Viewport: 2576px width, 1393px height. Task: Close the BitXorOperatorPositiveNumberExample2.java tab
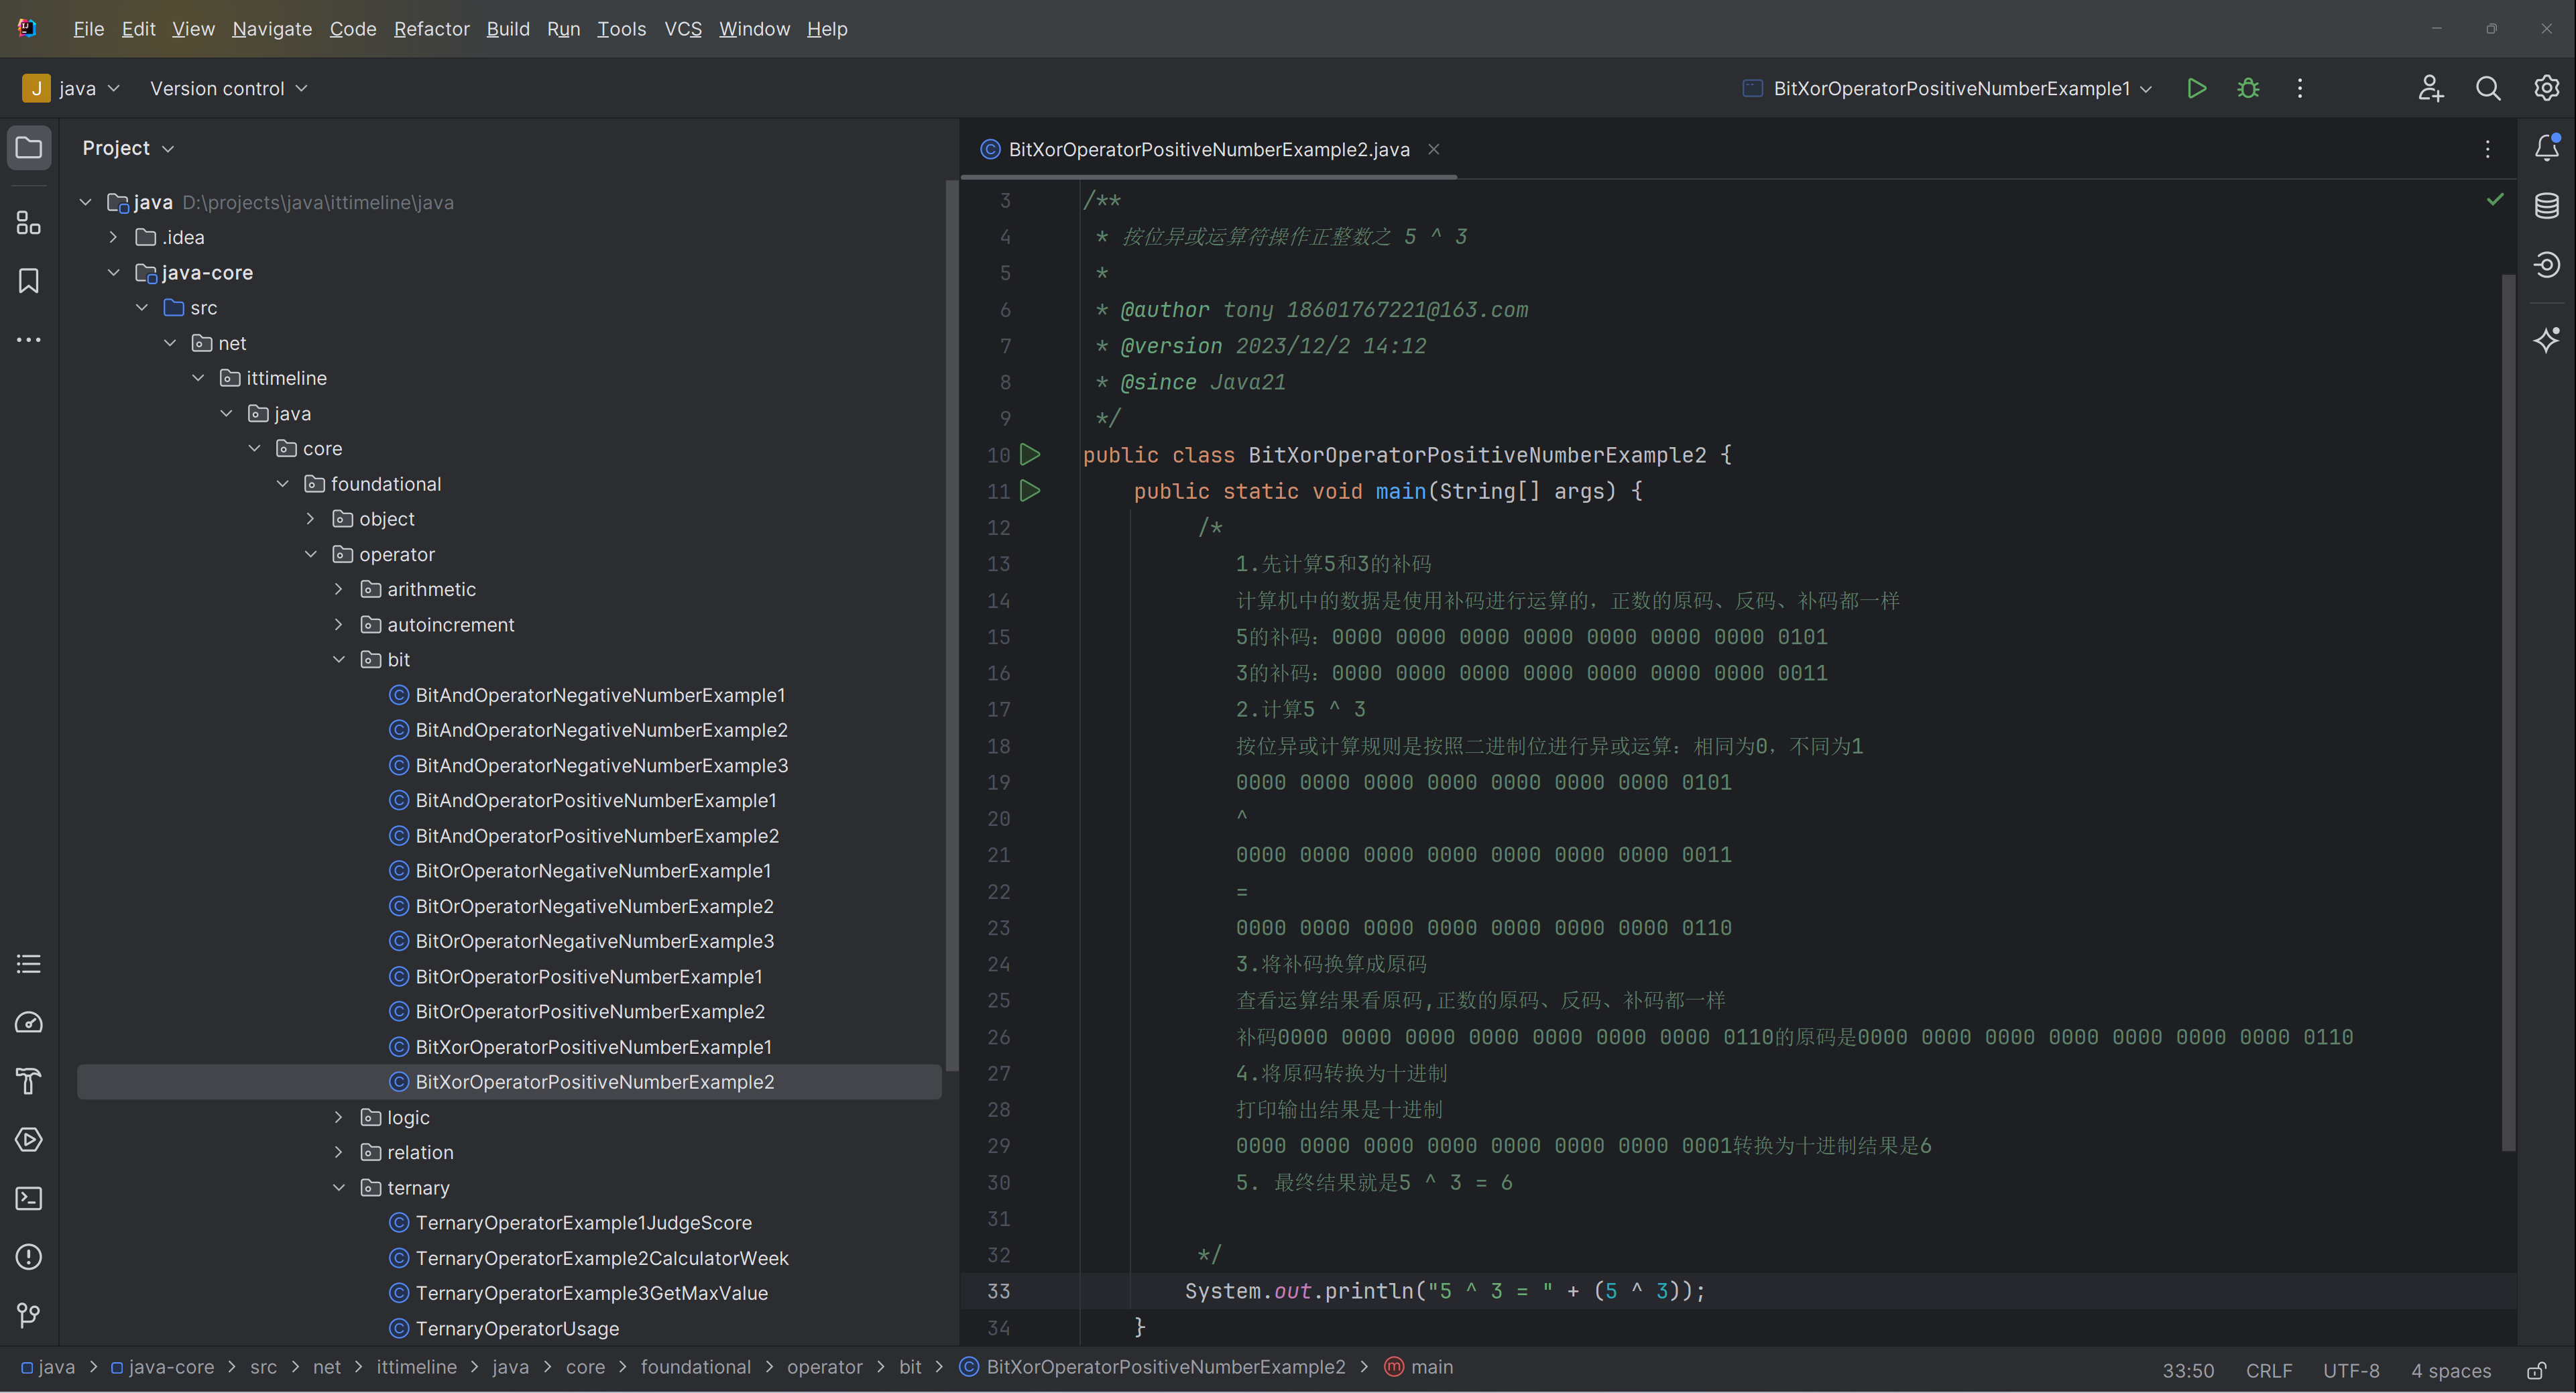1433,149
